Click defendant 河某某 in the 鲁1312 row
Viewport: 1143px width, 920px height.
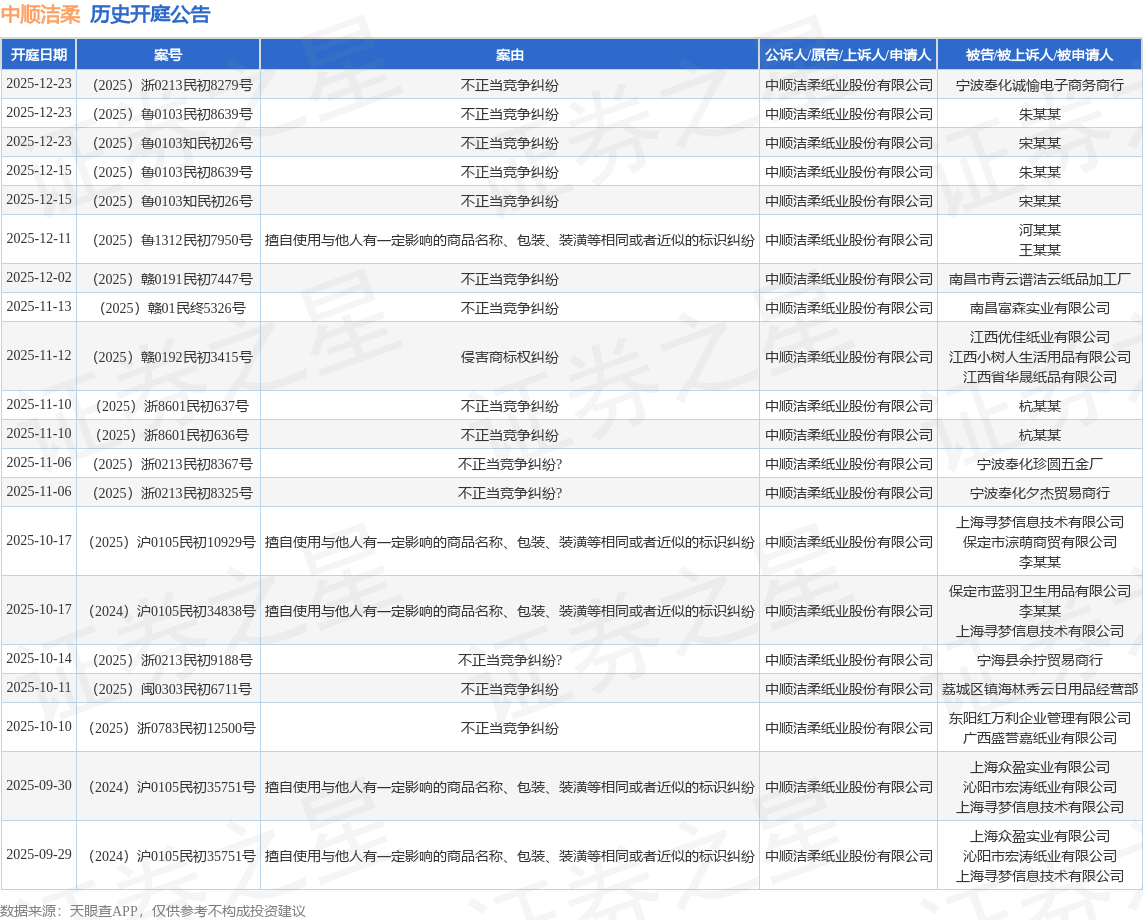[1039, 230]
